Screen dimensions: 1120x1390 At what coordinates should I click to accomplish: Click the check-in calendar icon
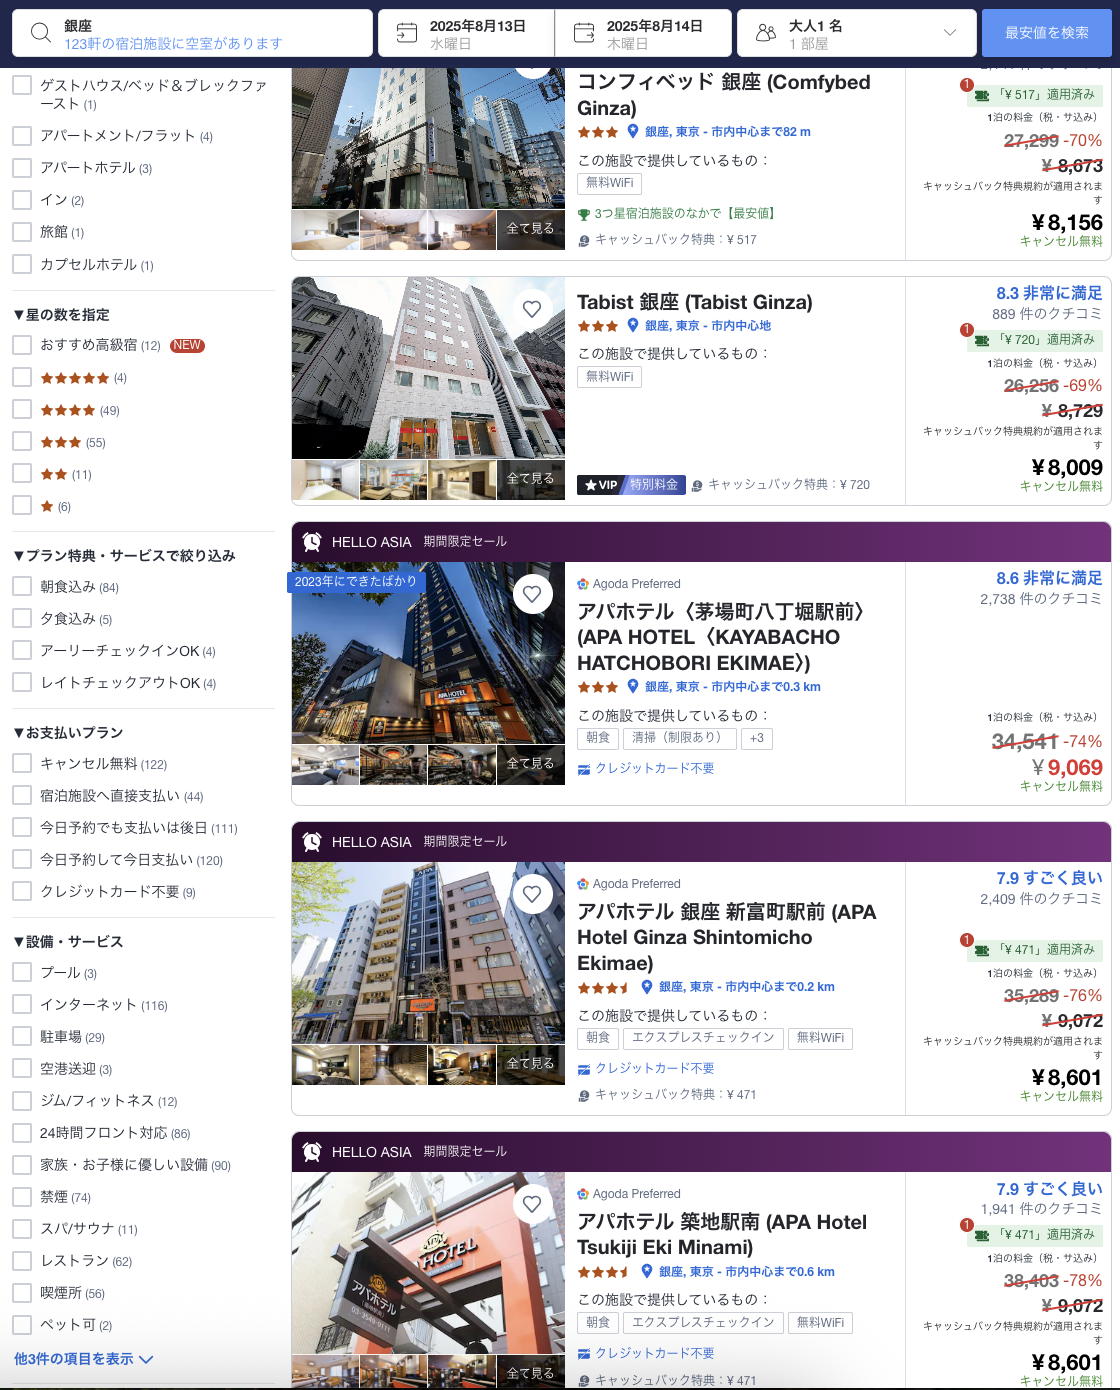407,33
